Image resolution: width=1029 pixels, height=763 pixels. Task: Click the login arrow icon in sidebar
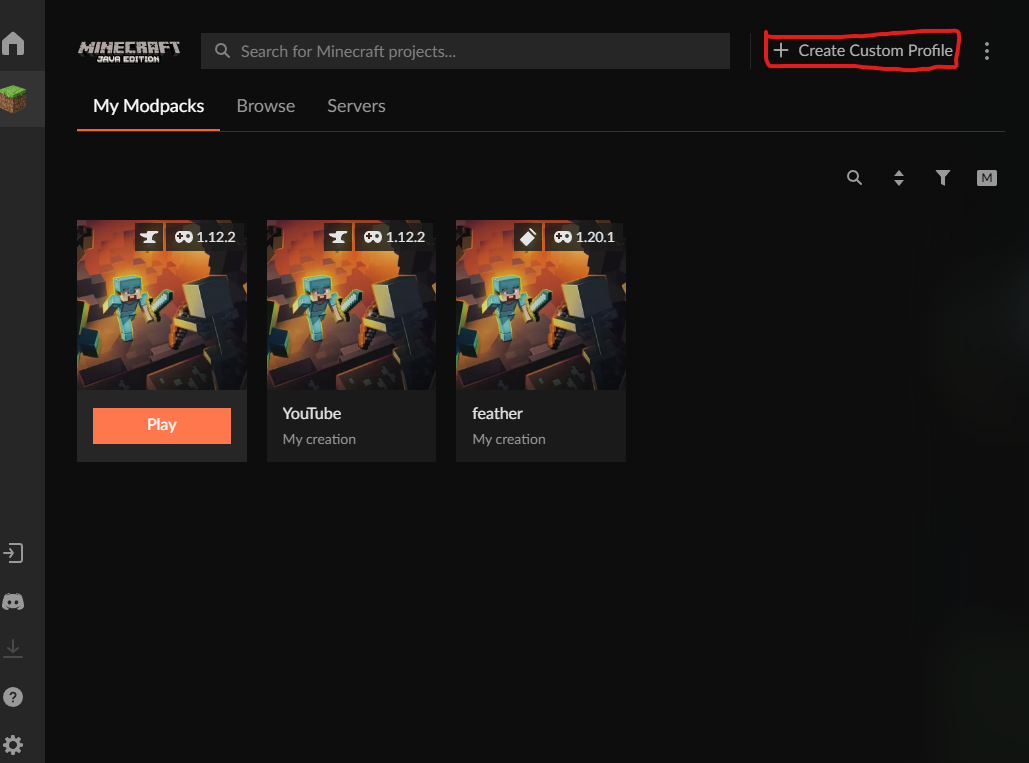point(13,553)
